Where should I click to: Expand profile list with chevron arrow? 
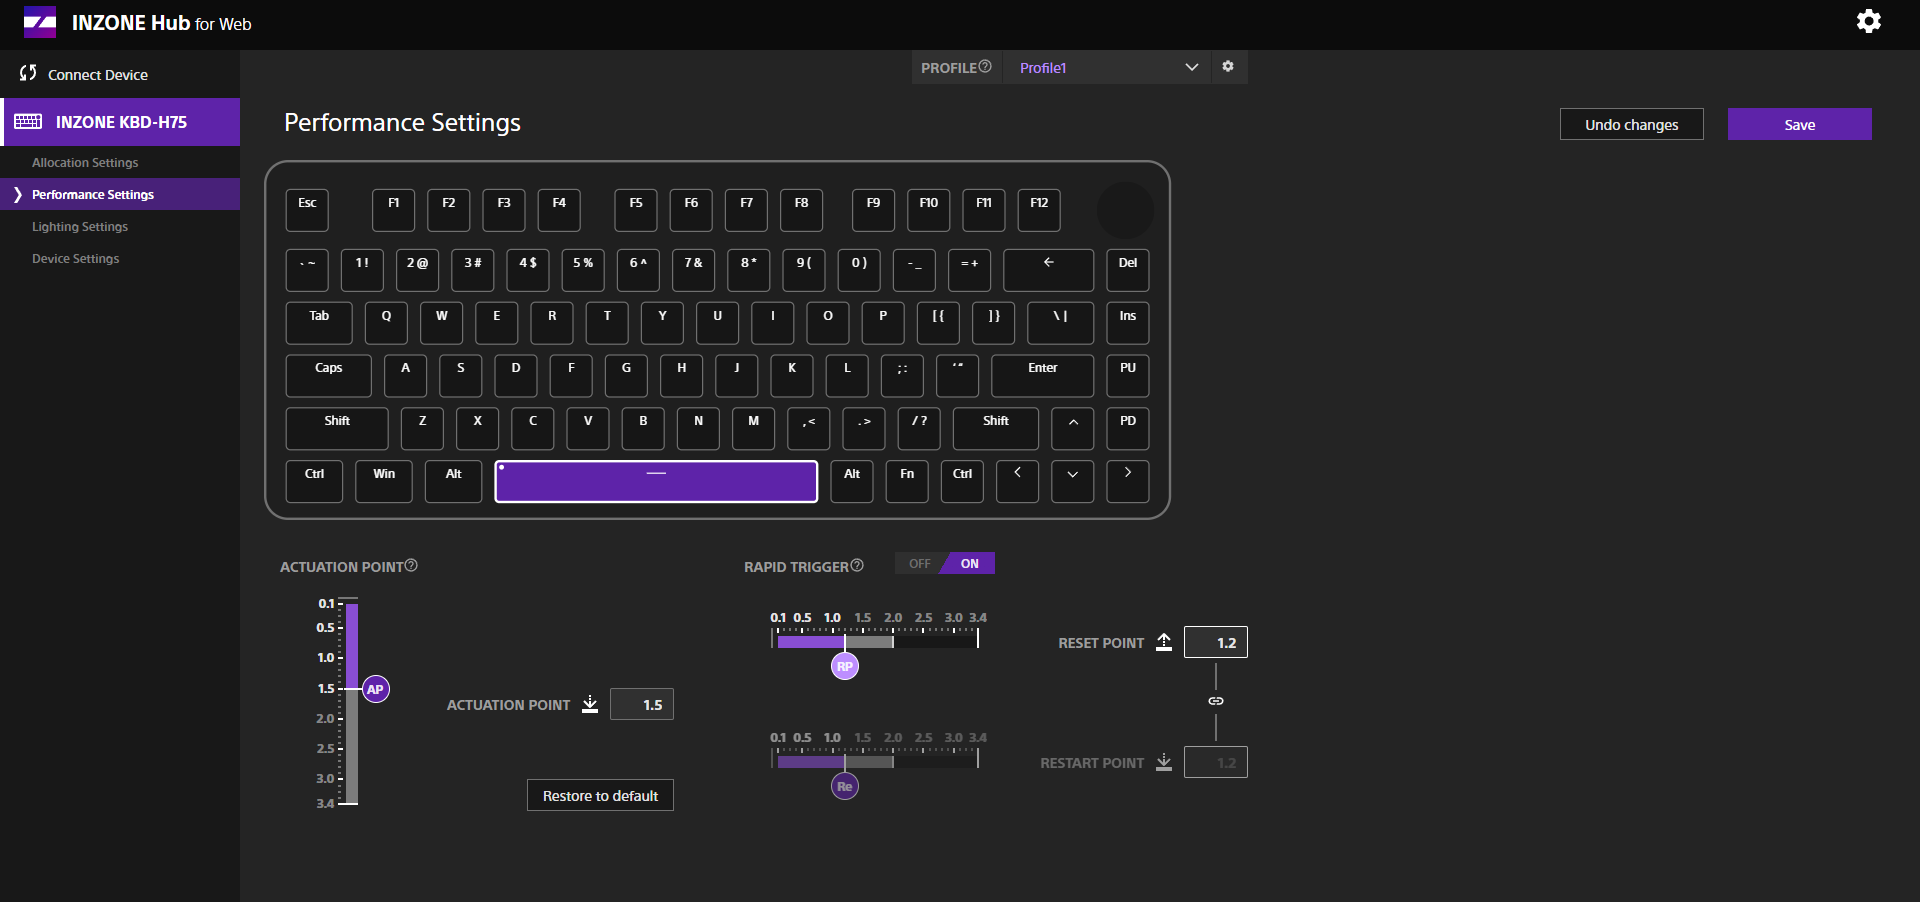pyautogui.click(x=1191, y=67)
